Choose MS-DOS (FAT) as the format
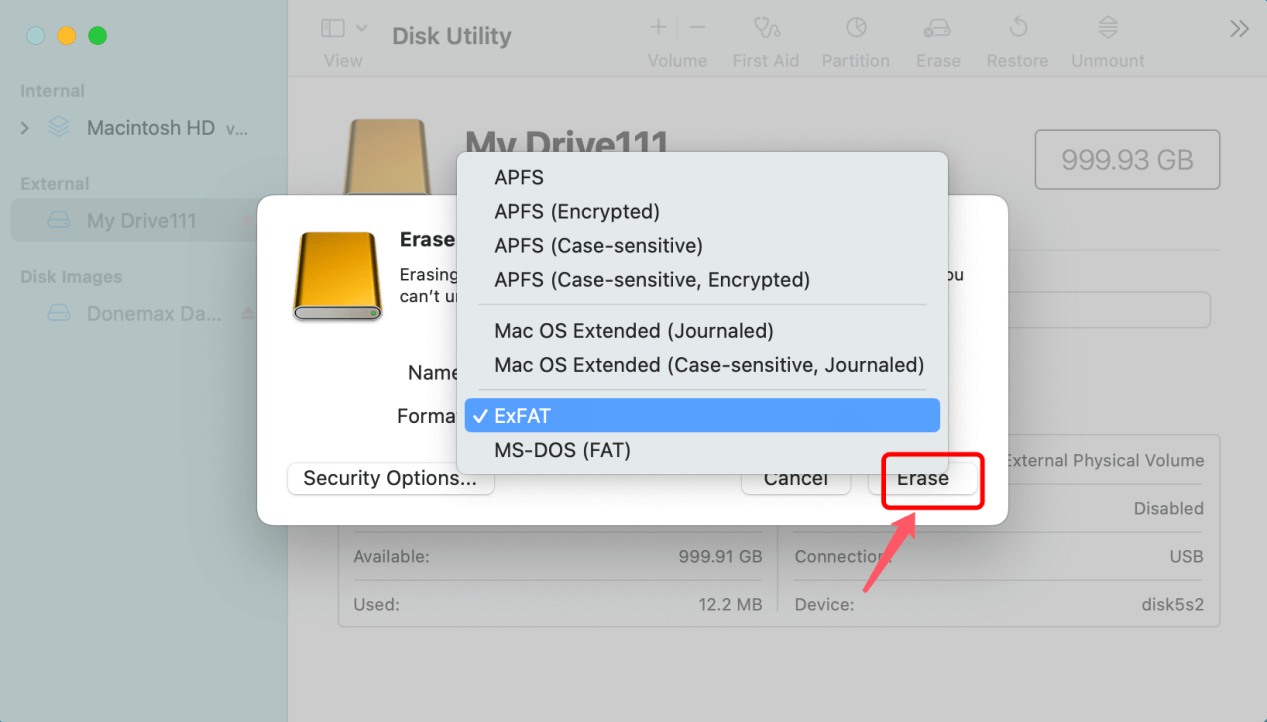This screenshot has width=1267, height=722. (x=562, y=450)
